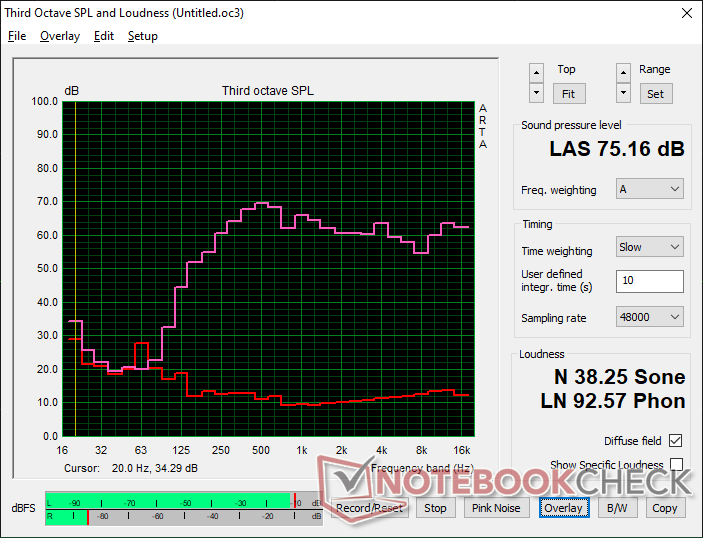Click the LN 92.57 Phon value

coord(613,401)
